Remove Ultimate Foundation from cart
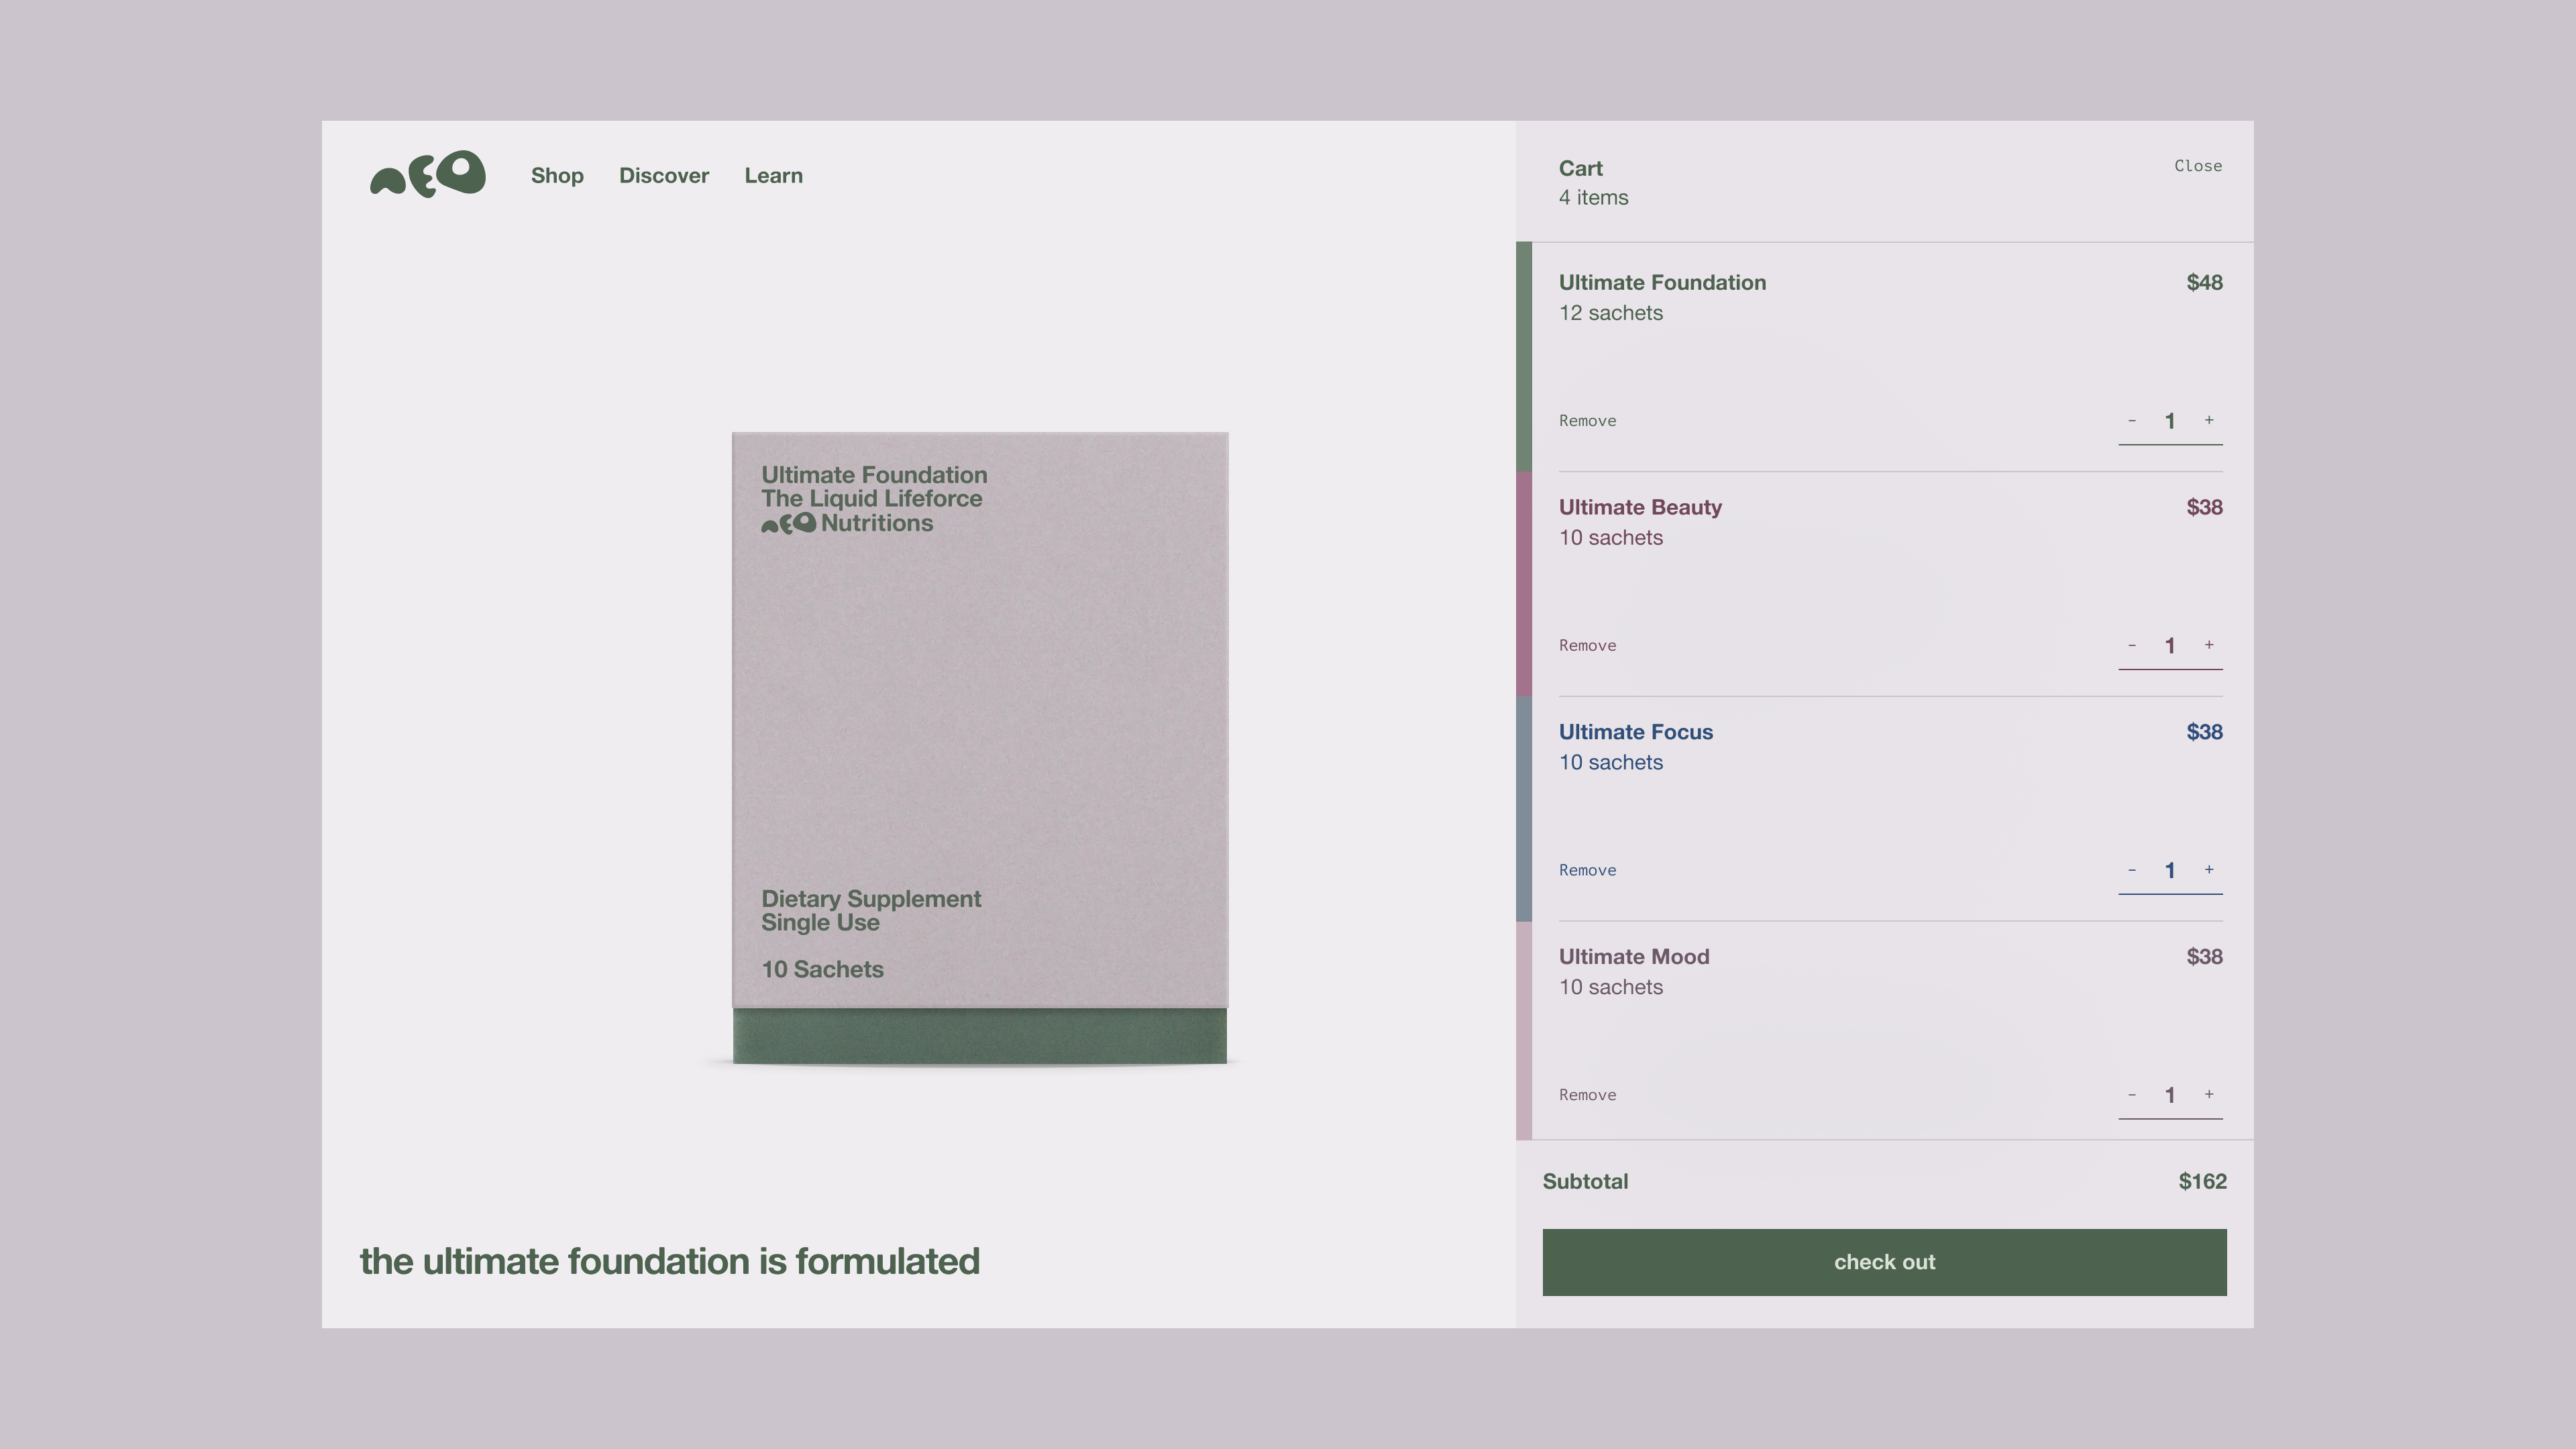This screenshot has width=2576, height=1449. coord(1587,421)
